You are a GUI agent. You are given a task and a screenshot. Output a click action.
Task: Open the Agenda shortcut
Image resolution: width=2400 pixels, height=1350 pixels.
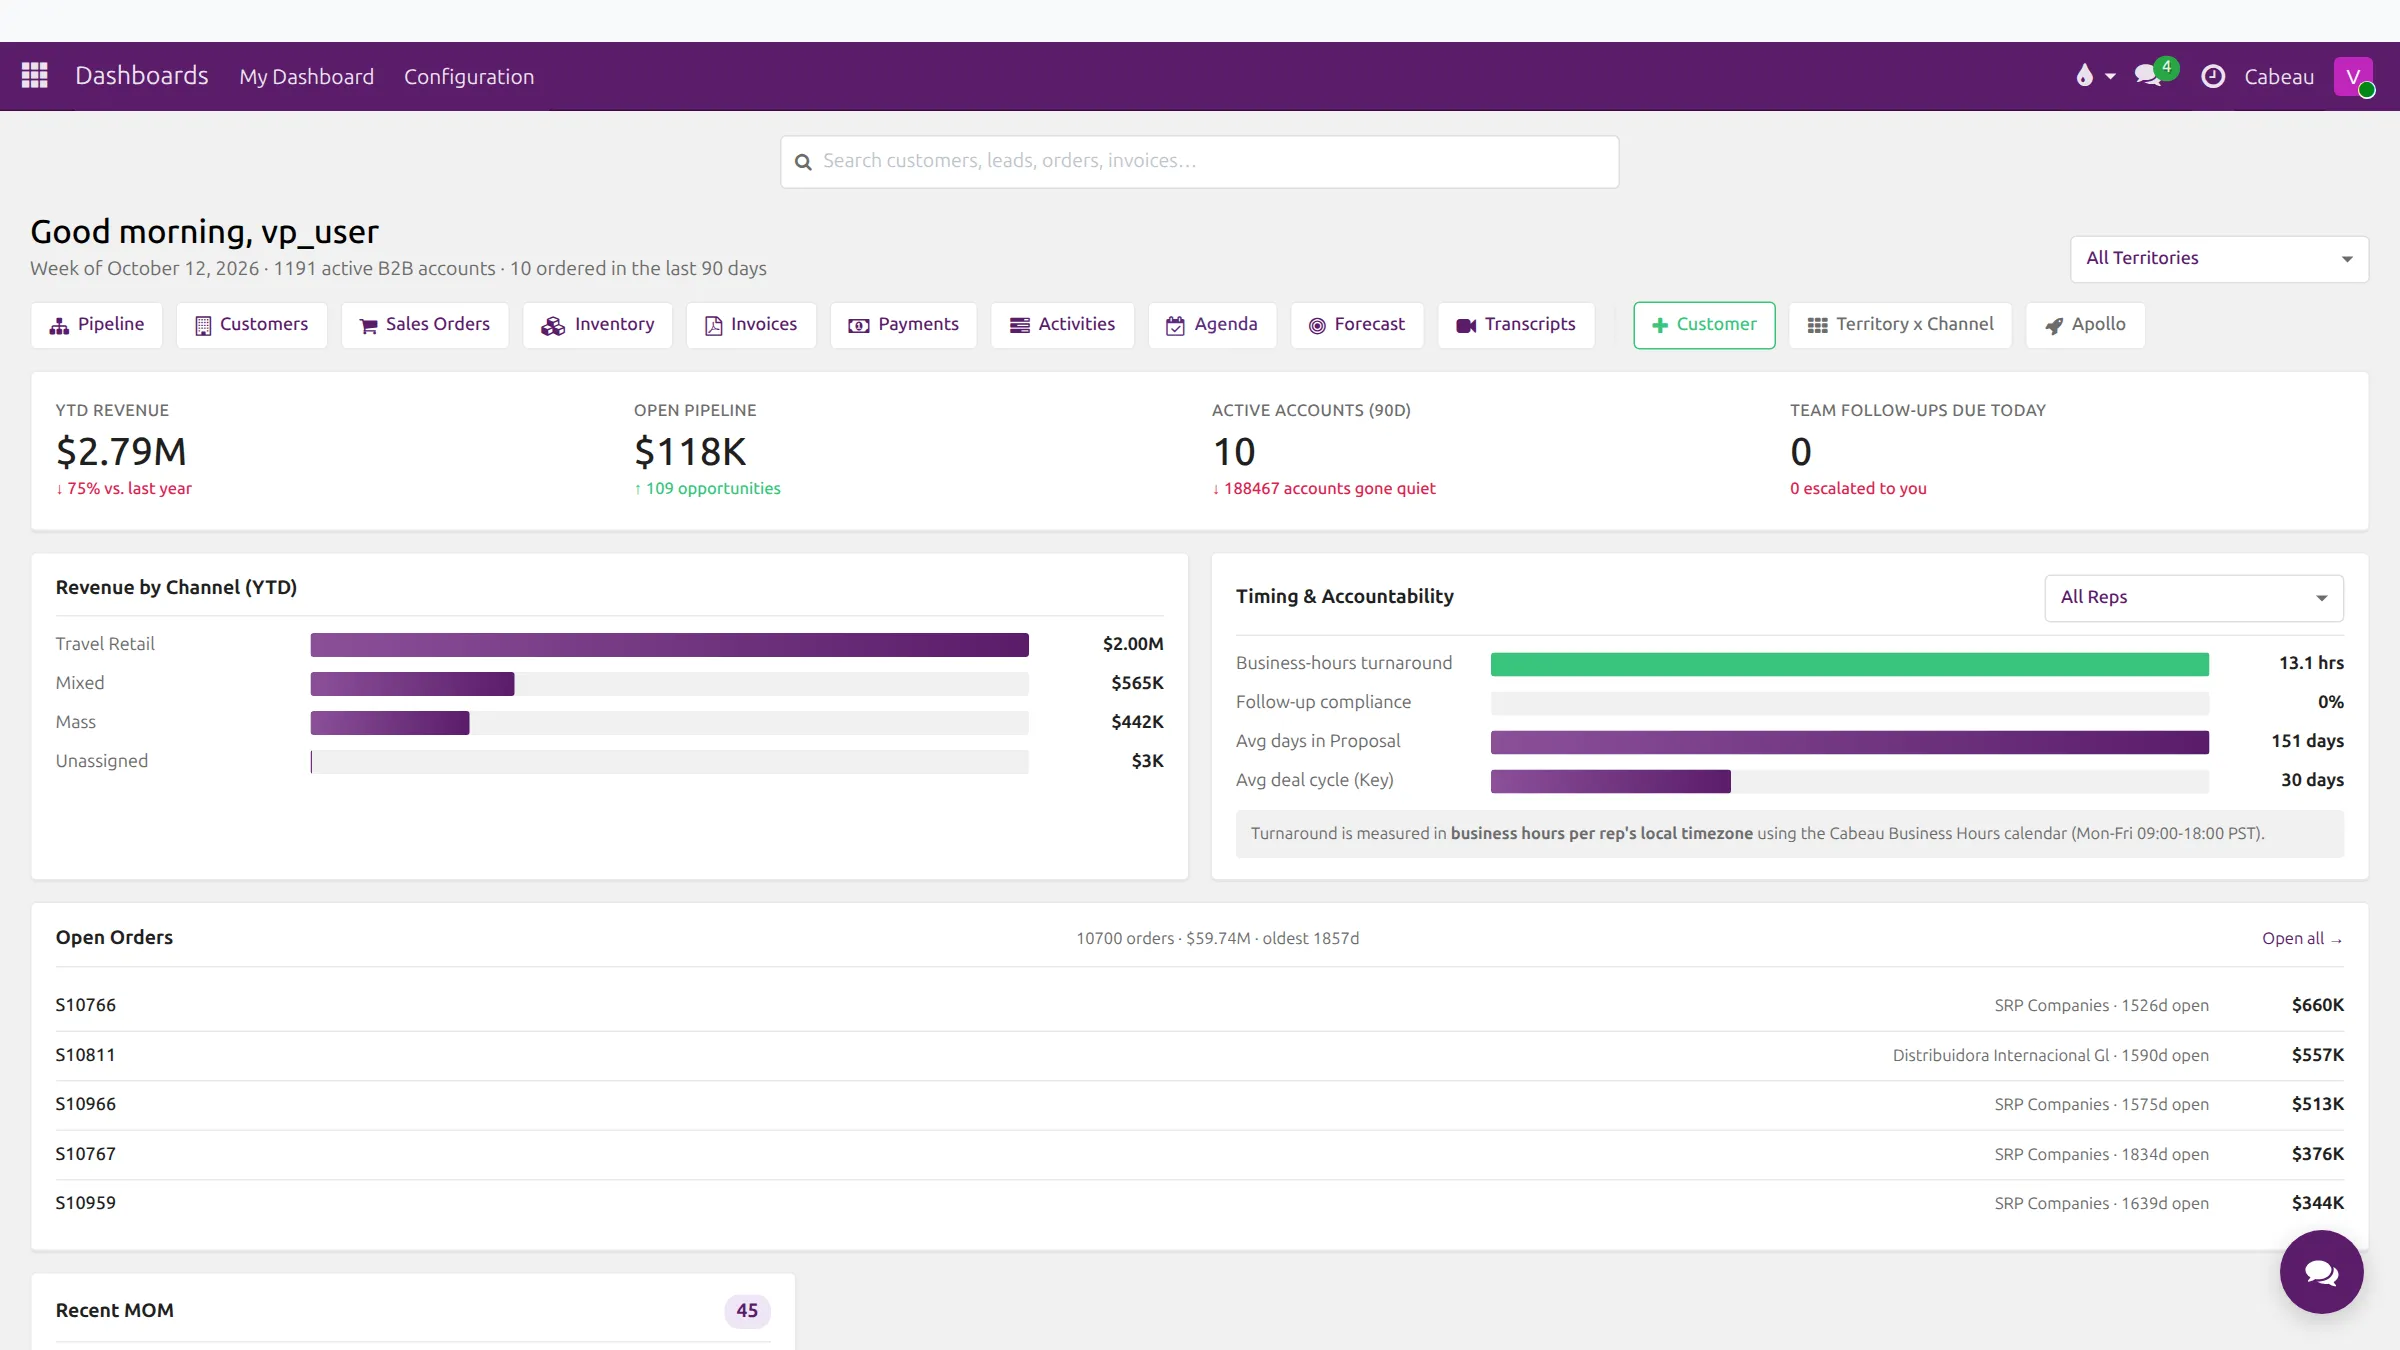click(1213, 325)
